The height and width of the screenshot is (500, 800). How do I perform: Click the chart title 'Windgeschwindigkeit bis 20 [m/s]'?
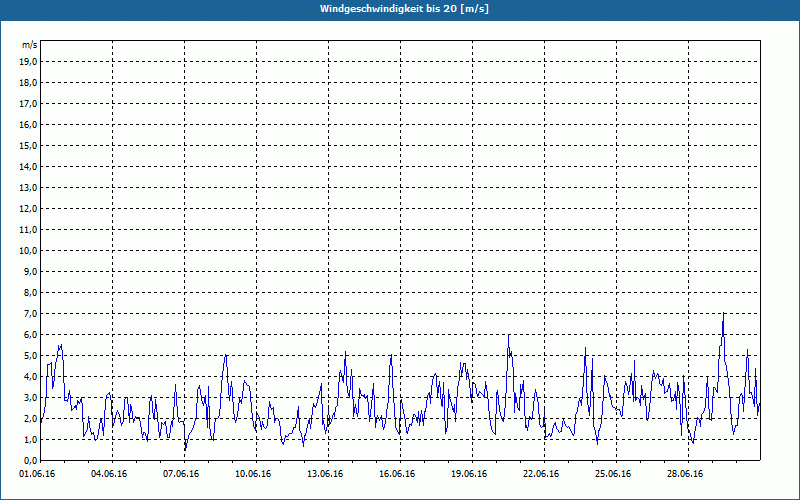click(404, 9)
